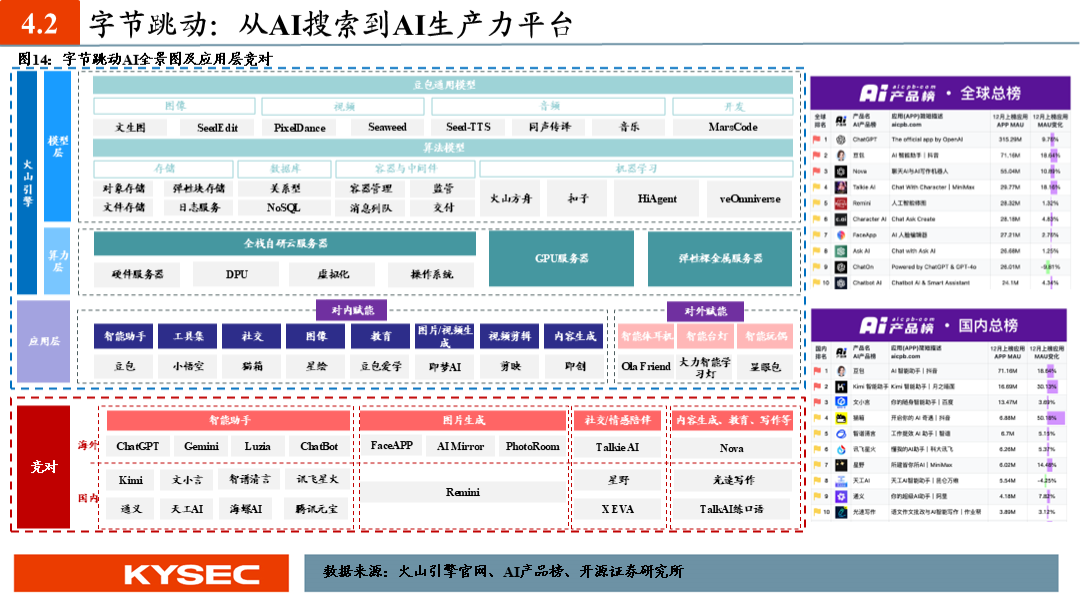Image resolution: width=1080 pixels, height=607 pixels.
Task: Click the 星野 black app icon in domestic ranking
Action: click(841, 465)
